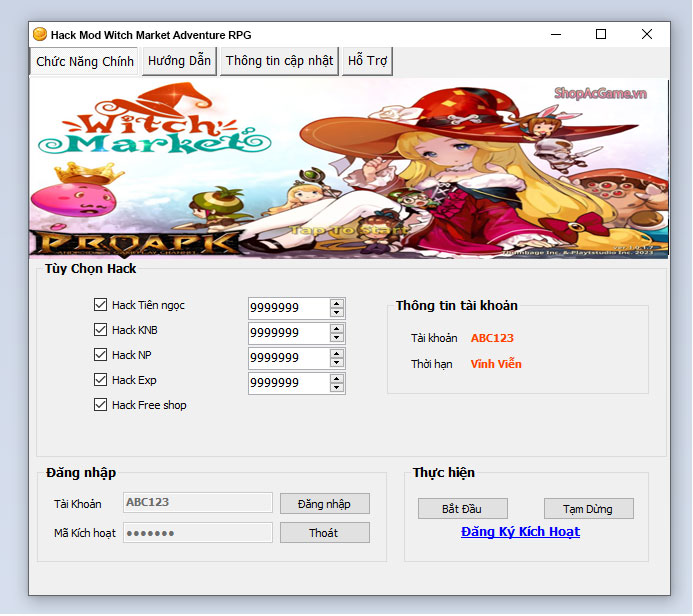This screenshot has height=616, width=693.
Task: Close the Hack Mod window
Action: [x=647, y=34]
